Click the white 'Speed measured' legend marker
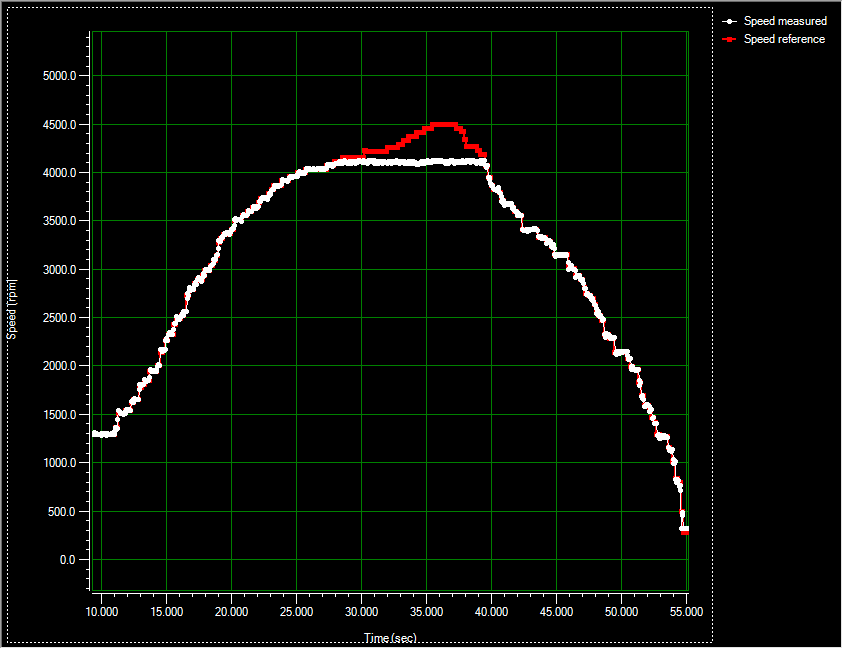 [x=730, y=22]
